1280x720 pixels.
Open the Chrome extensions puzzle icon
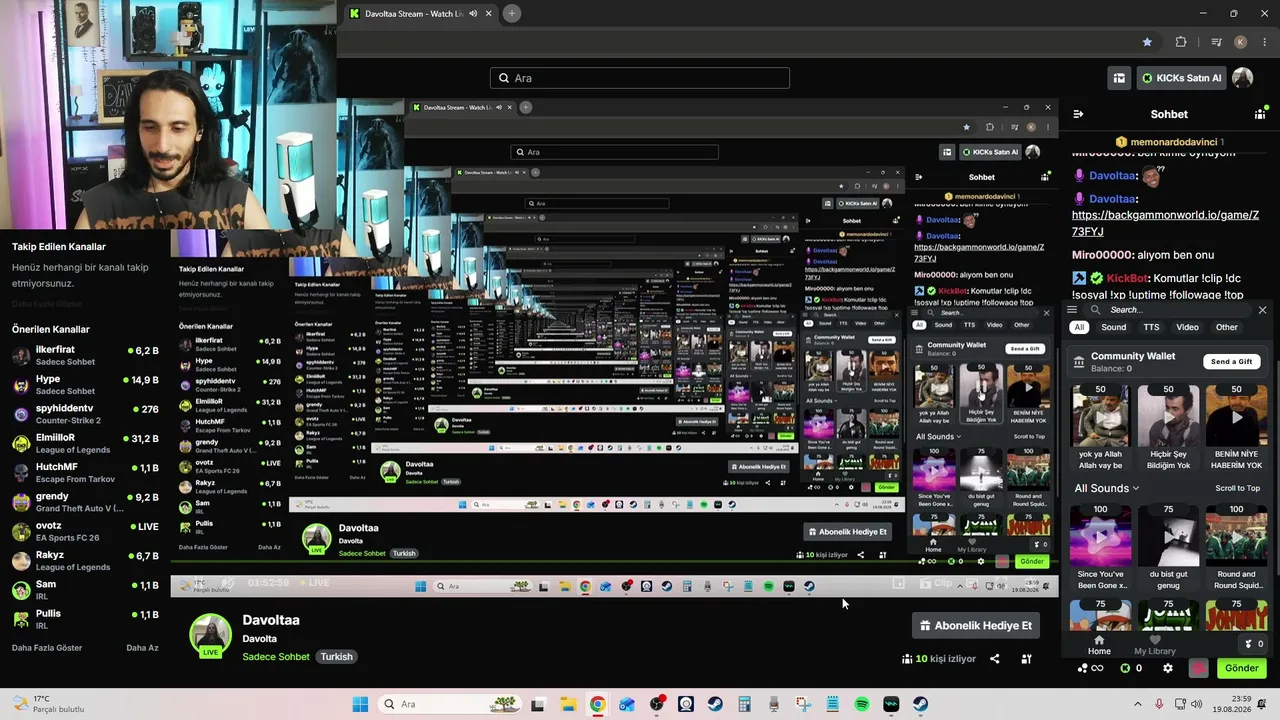pos(1181,42)
